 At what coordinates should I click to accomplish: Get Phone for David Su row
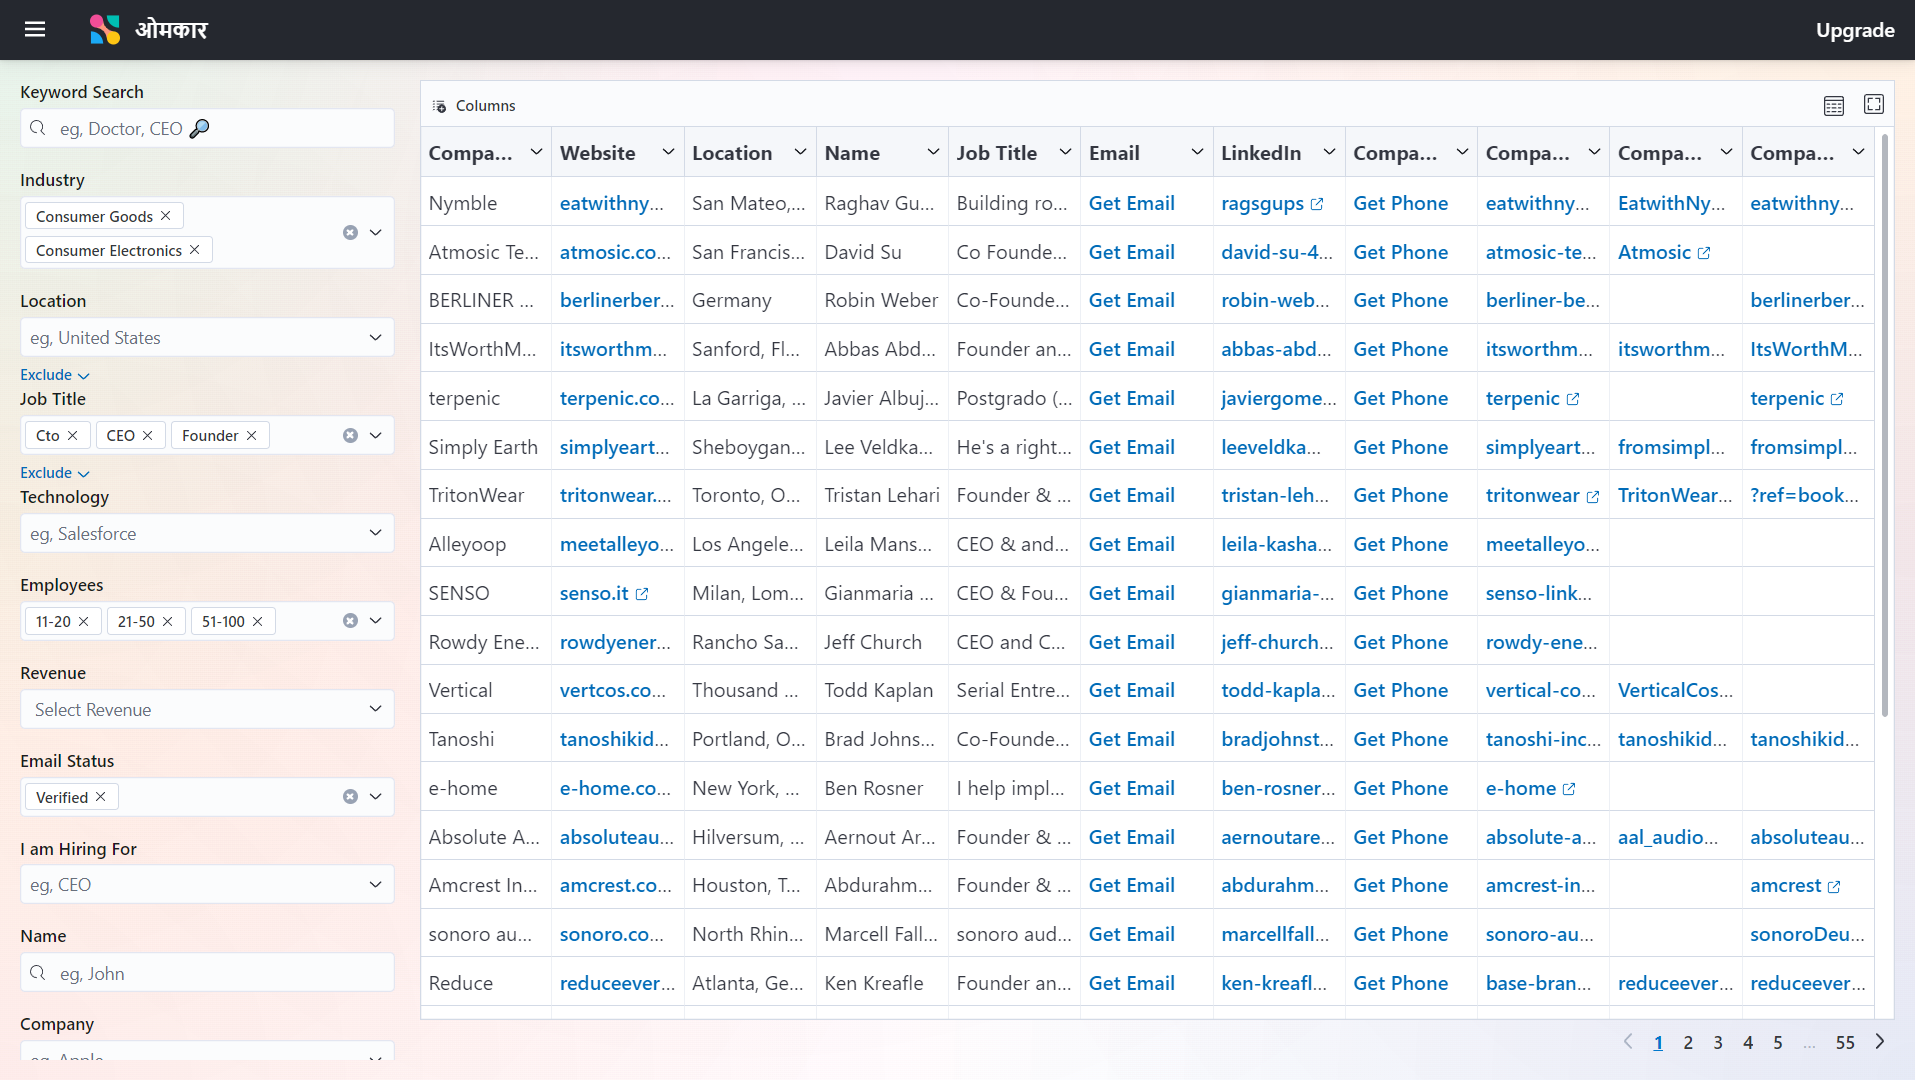click(1400, 252)
